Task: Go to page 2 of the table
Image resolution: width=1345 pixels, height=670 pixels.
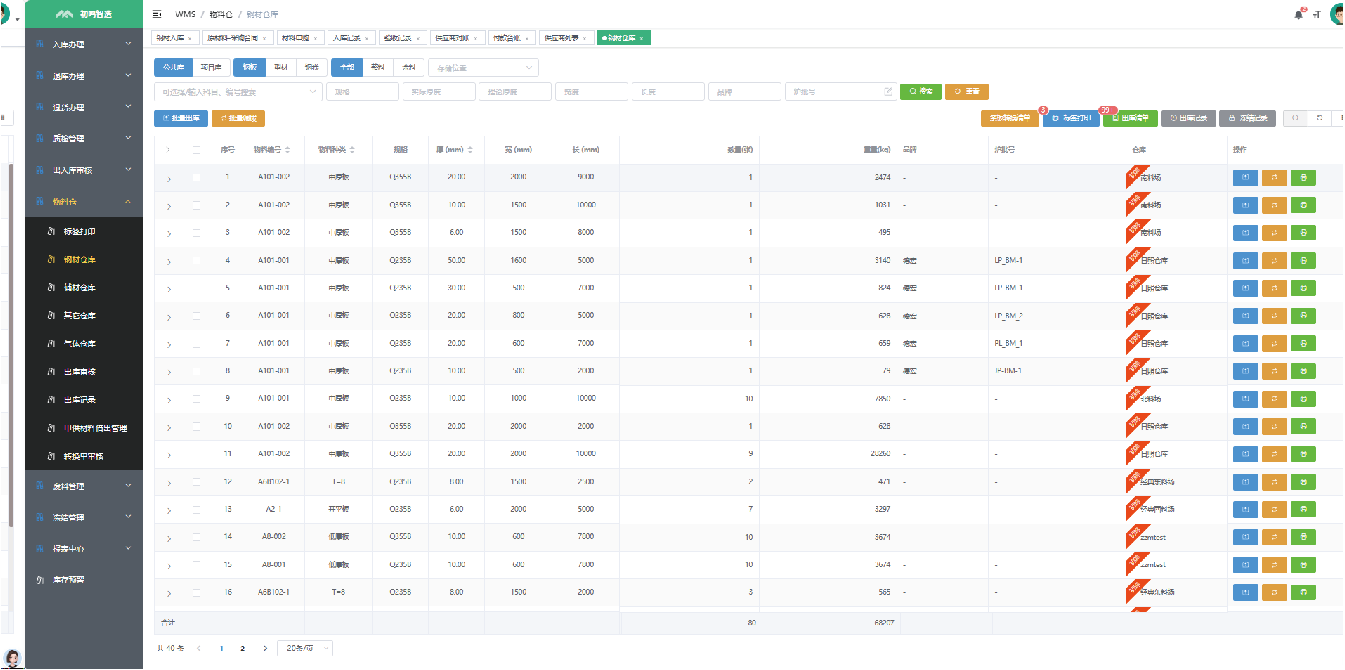Action: point(242,648)
